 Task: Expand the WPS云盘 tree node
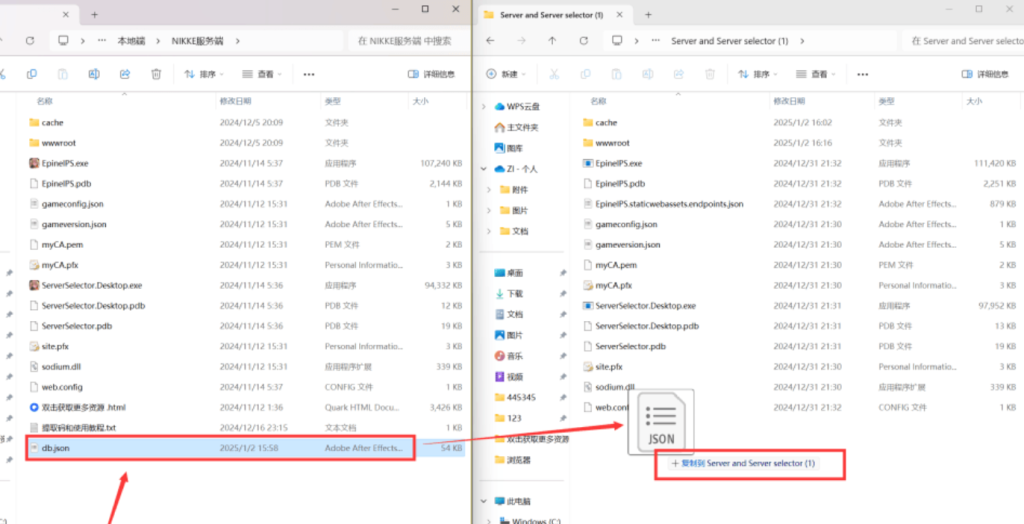click(484, 107)
